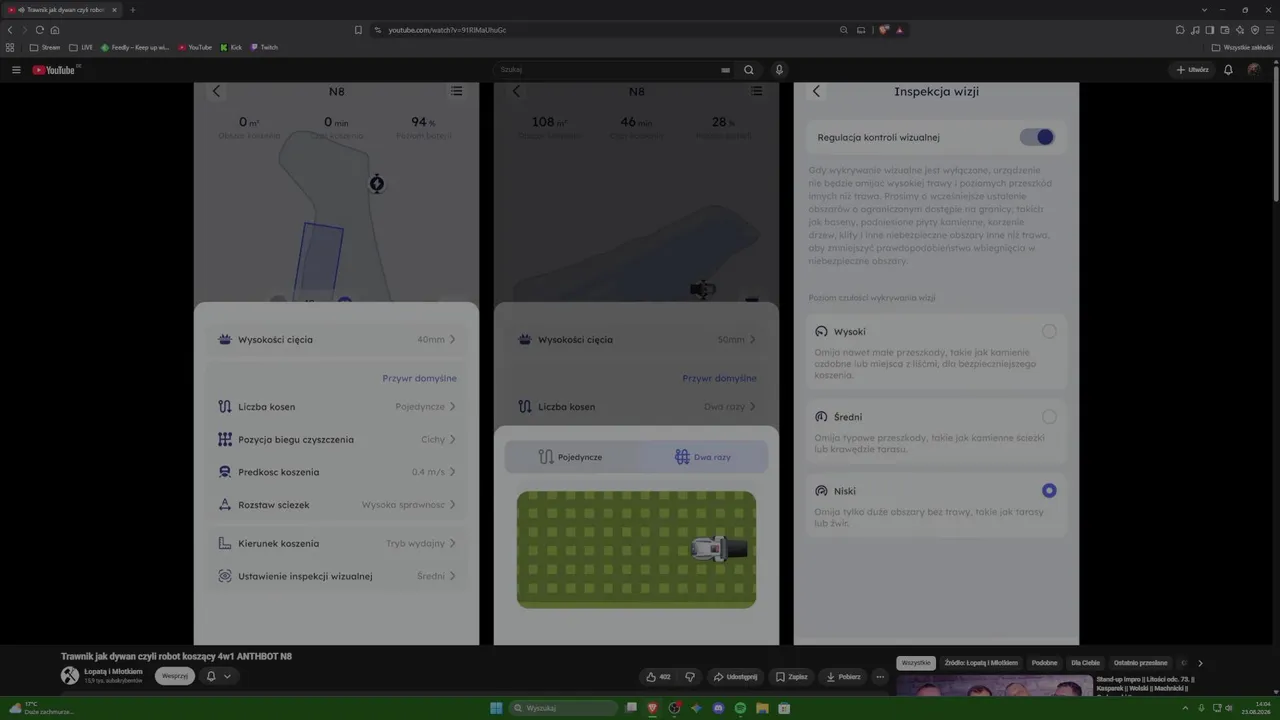1280x720 pixels.
Task: Click the YouTube search magnifier button
Action: [x=748, y=70]
